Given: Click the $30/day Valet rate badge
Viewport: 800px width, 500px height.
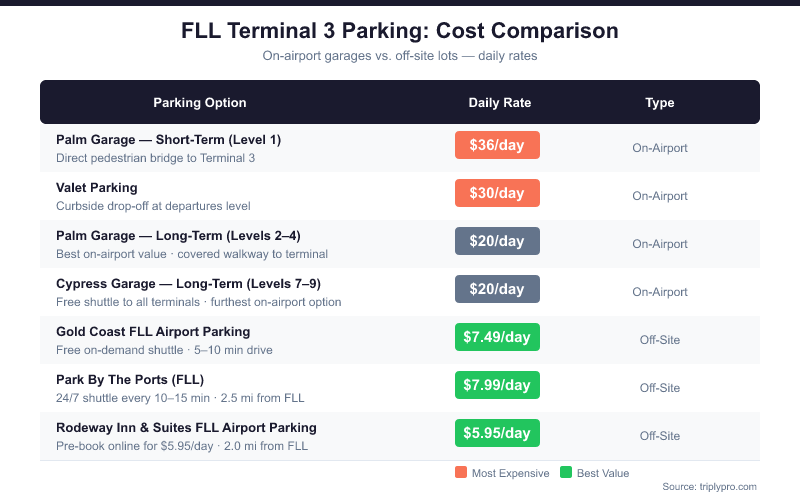Looking at the screenshot, I should [497, 193].
